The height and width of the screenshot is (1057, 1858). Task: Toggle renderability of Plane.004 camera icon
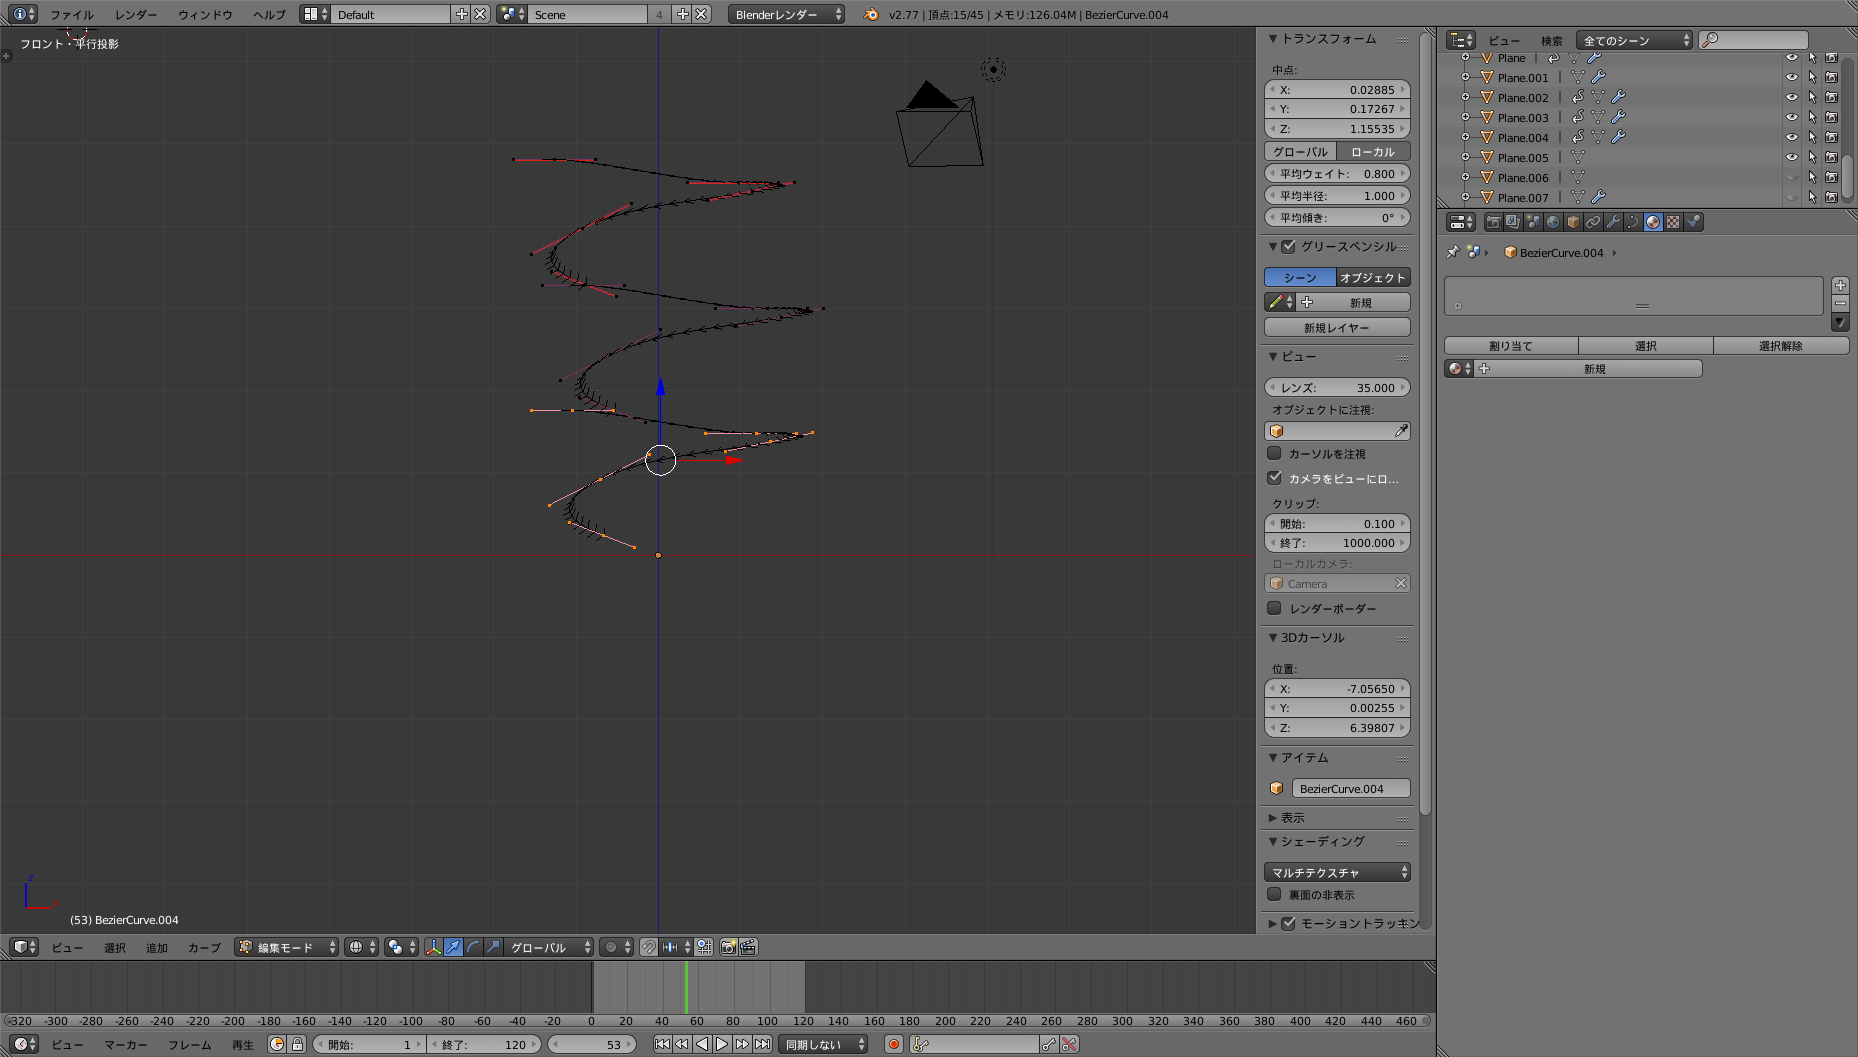[1831, 137]
